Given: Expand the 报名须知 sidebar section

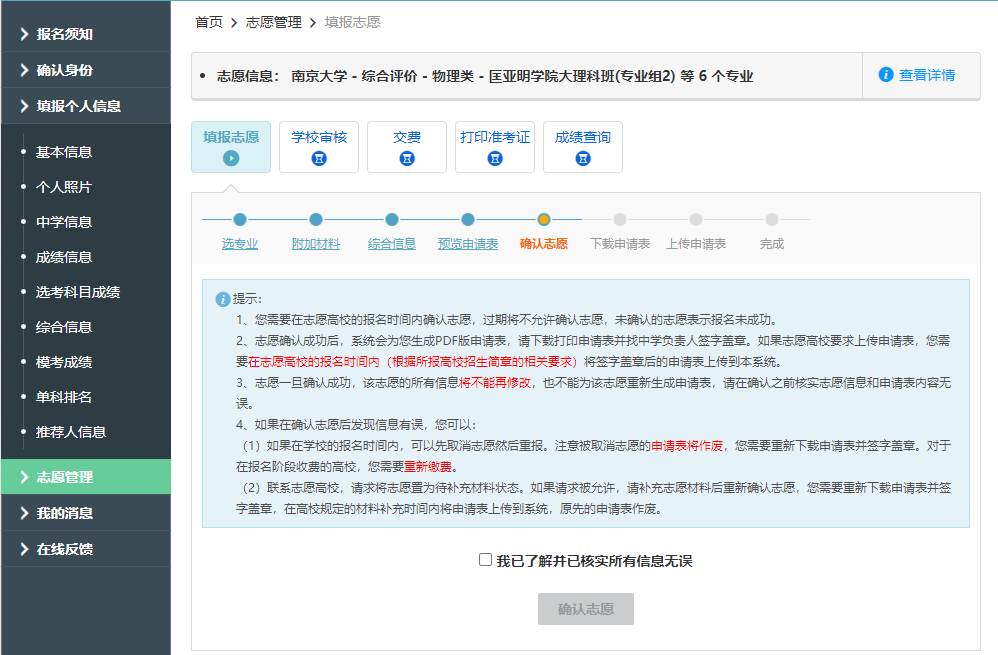Looking at the screenshot, I should tap(65, 34).
